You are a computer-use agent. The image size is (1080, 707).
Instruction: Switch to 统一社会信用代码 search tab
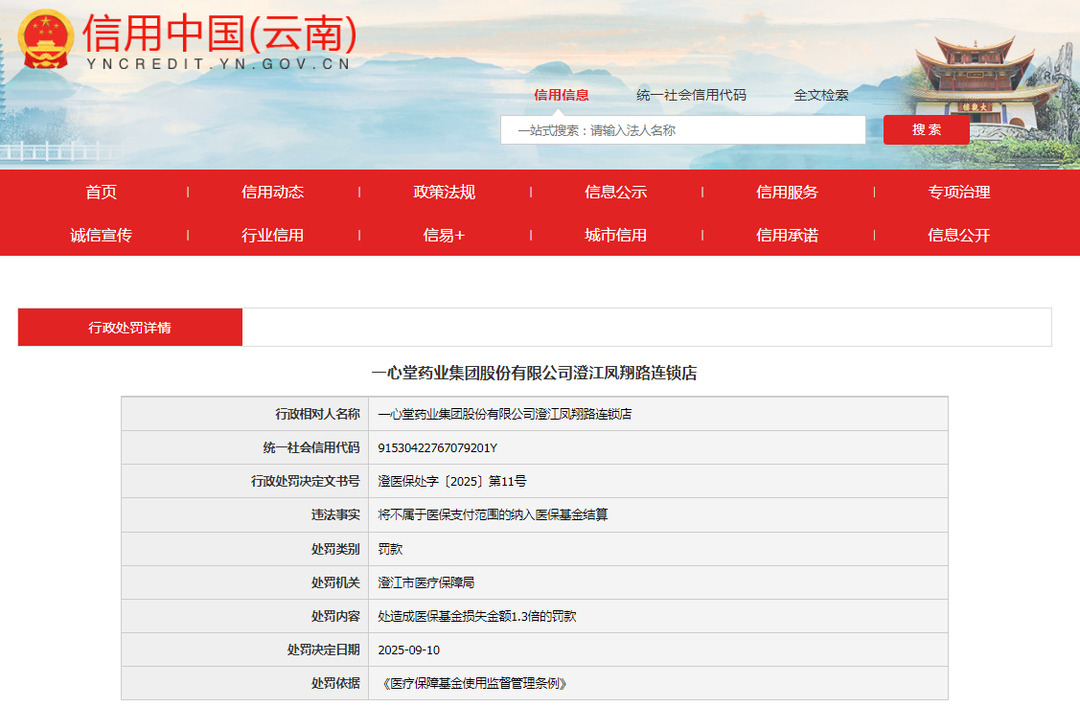[x=691, y=95]
